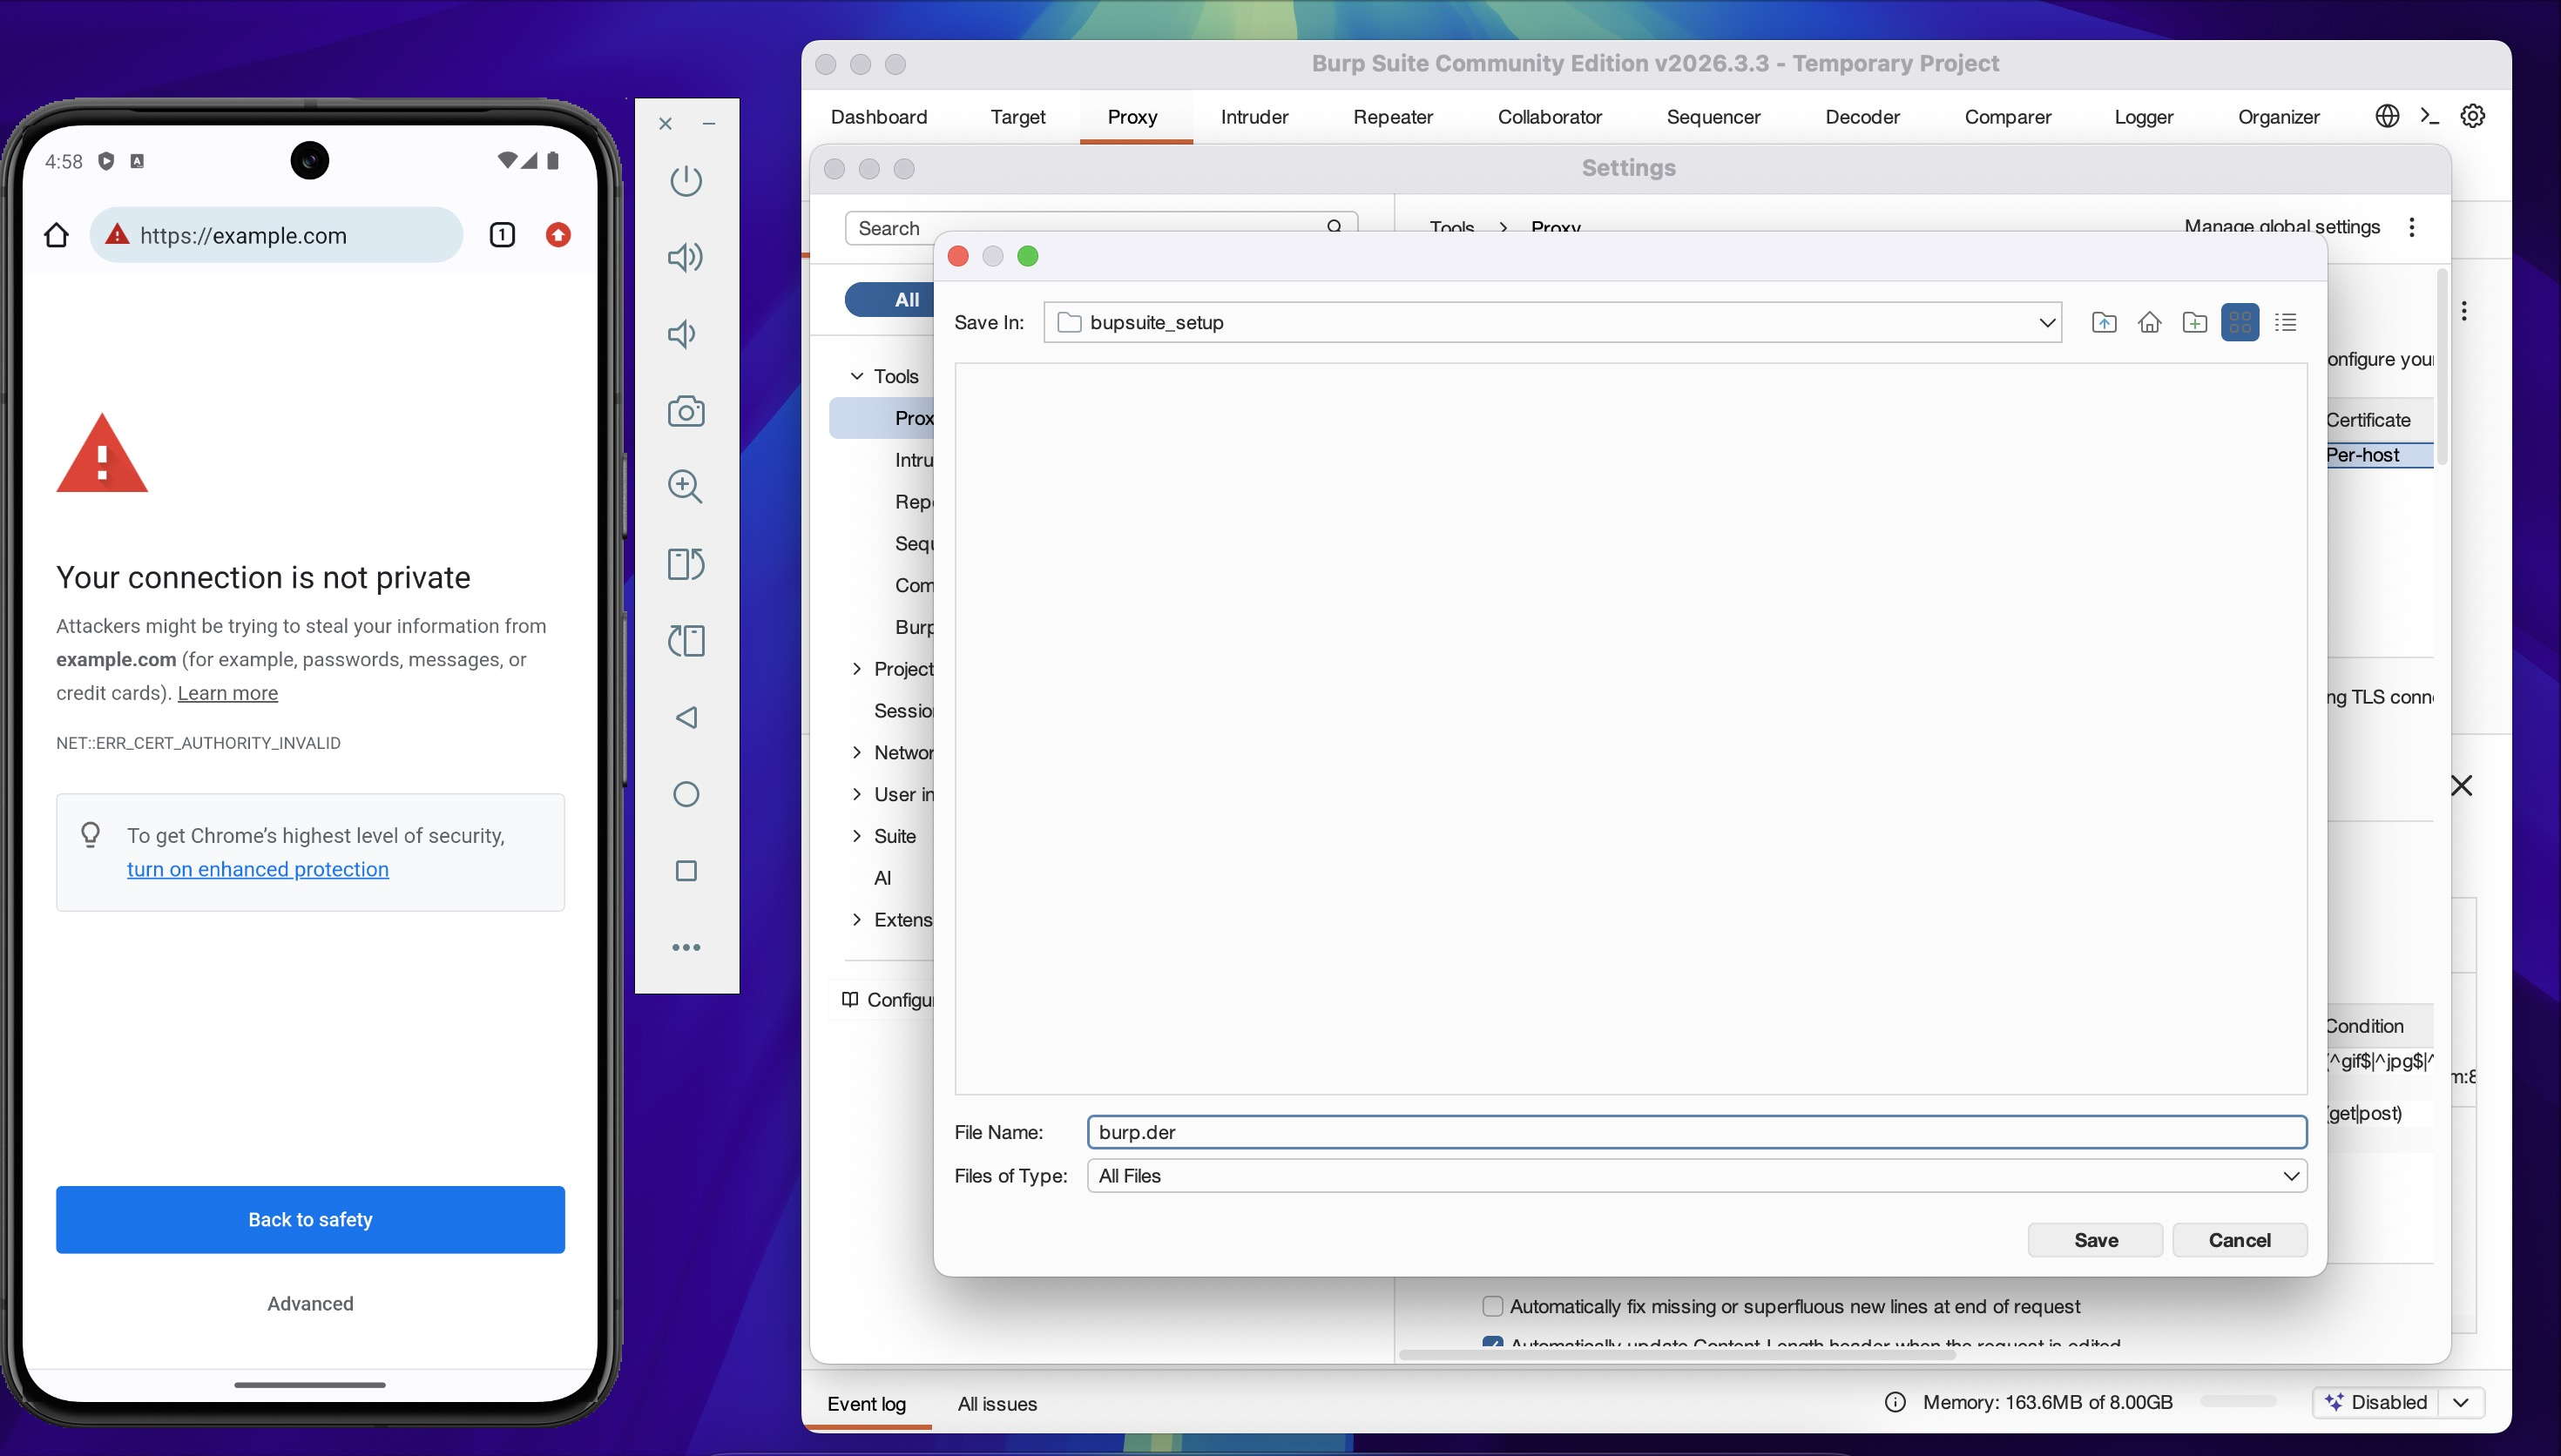Screen dimensions: 2561x1456
Task: Click the emulator volume up icon
Action: pos(686,257)
